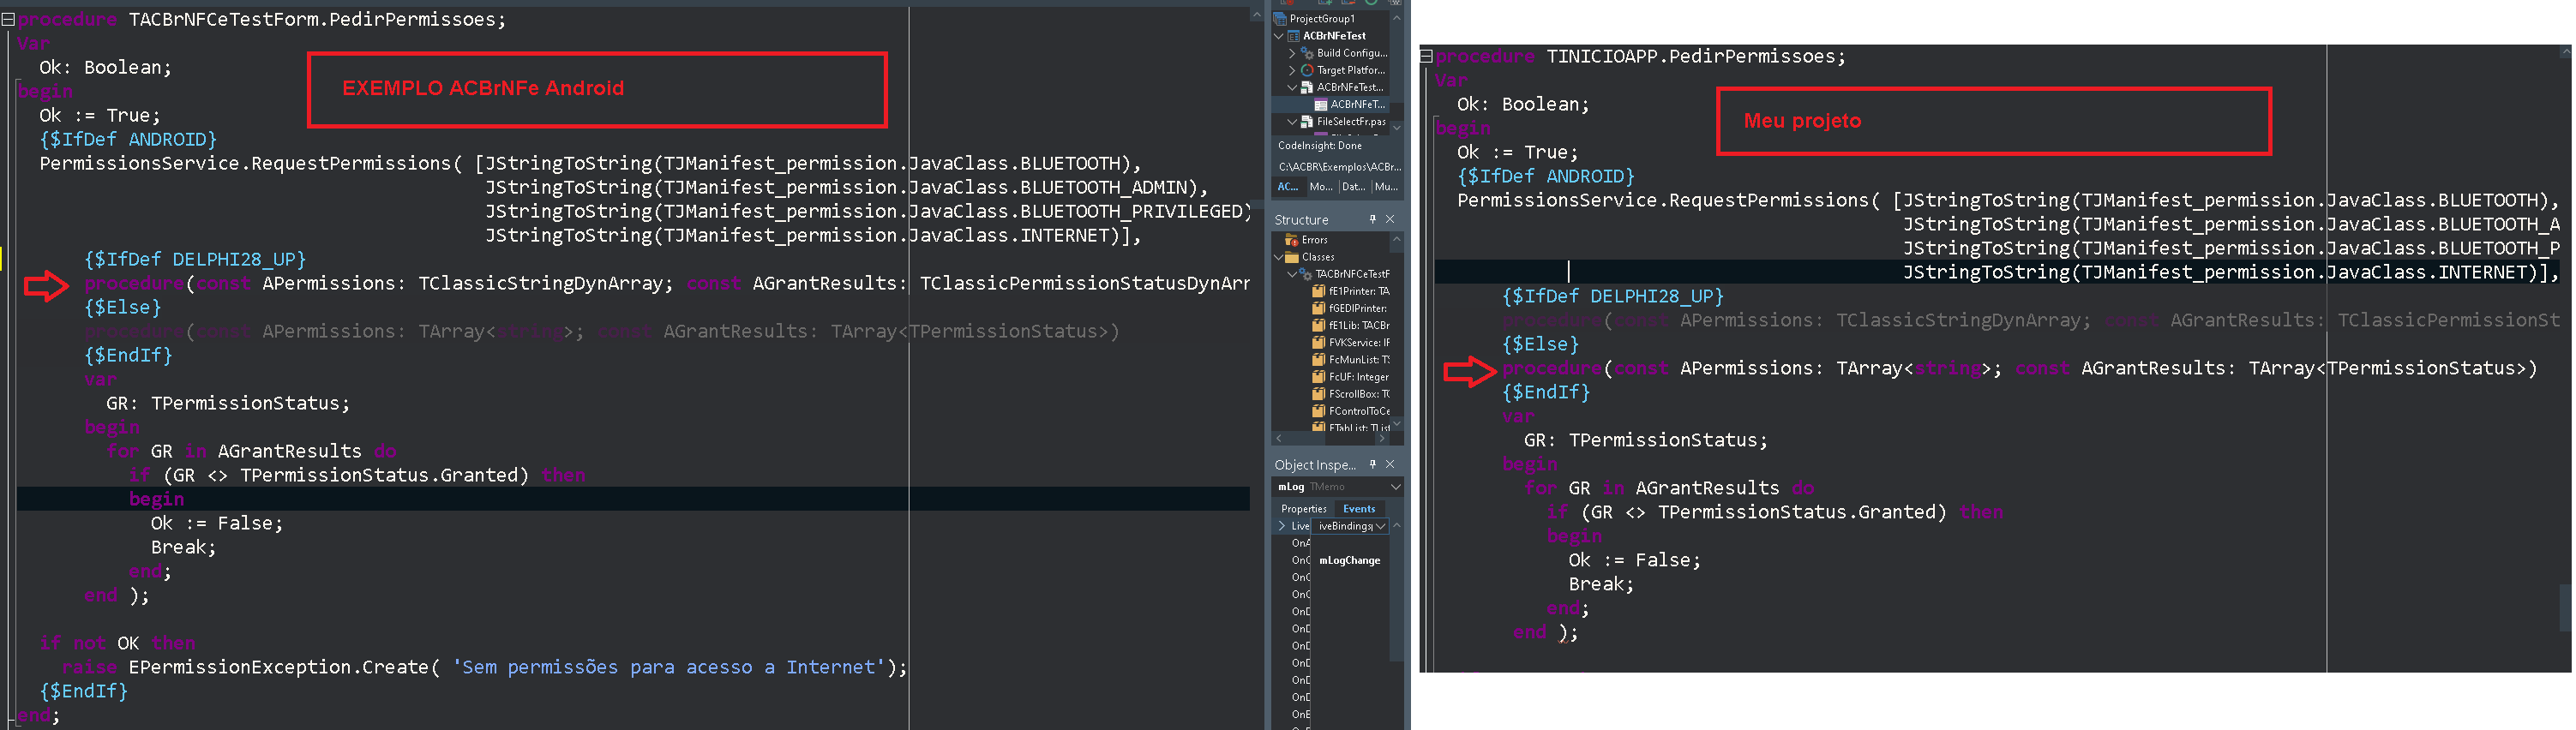2576x730 pixels.
Task: Click the FControlToCenter field icon
Action: [1318, 411]
